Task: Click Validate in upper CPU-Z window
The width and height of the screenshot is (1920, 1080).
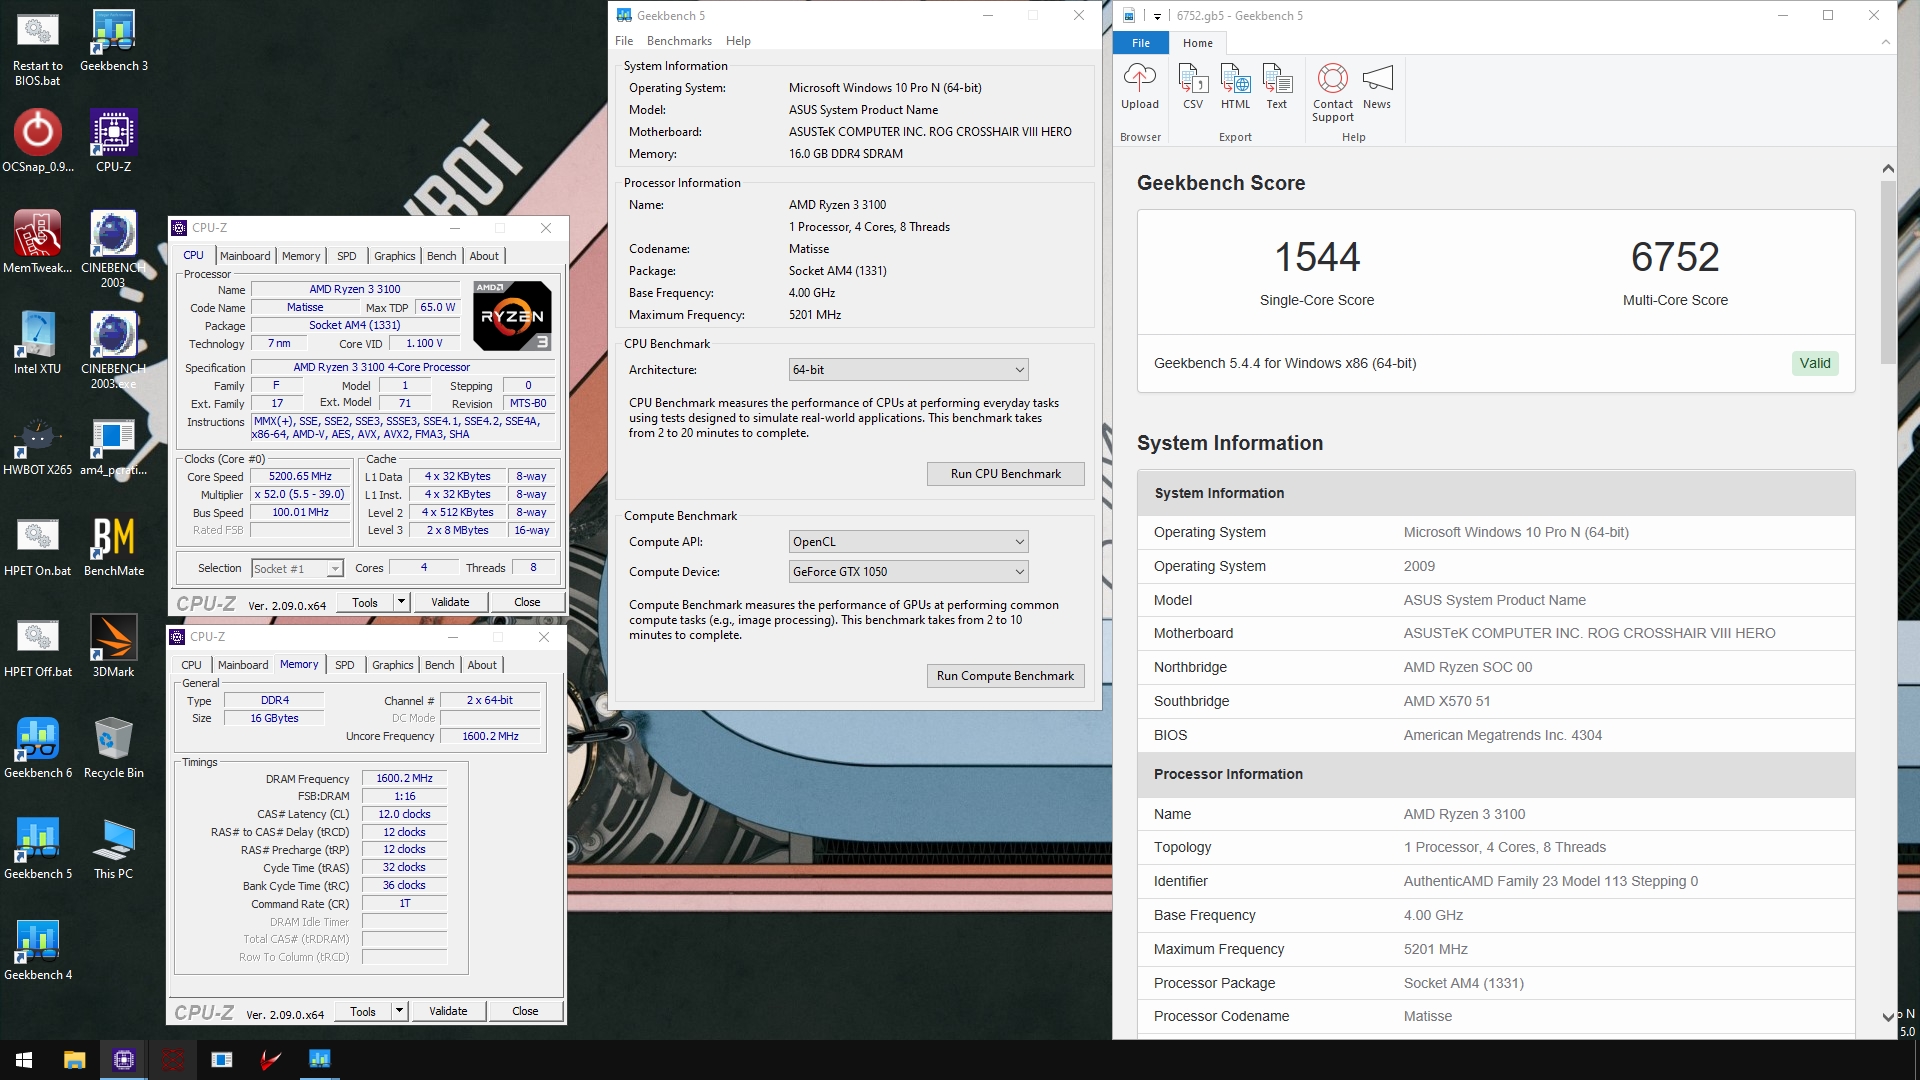Action: tap(450, 602)
